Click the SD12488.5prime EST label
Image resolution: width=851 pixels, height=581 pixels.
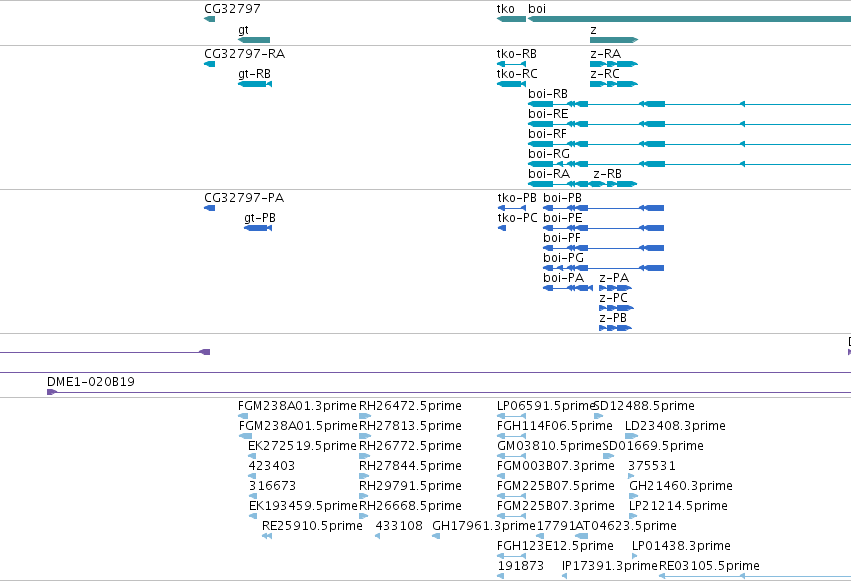(x=645, y=406)
